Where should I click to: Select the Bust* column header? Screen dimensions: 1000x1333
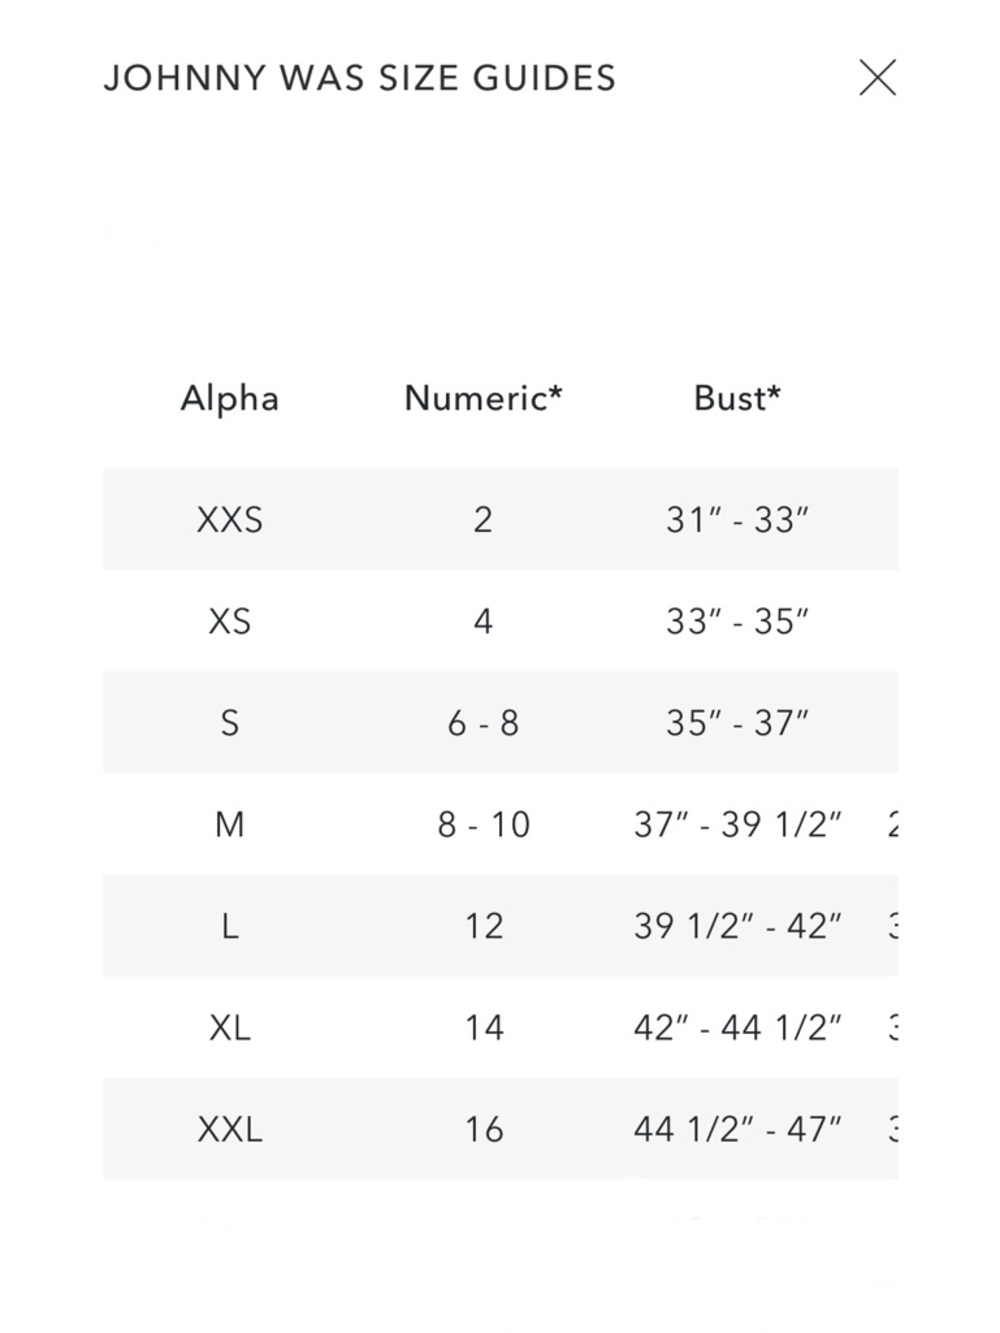tap(737, 398)
